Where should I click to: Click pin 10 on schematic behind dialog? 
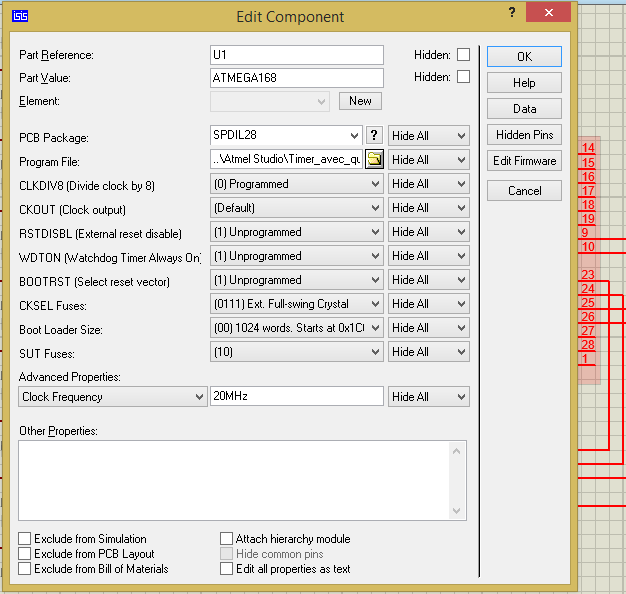click(588, 247)
